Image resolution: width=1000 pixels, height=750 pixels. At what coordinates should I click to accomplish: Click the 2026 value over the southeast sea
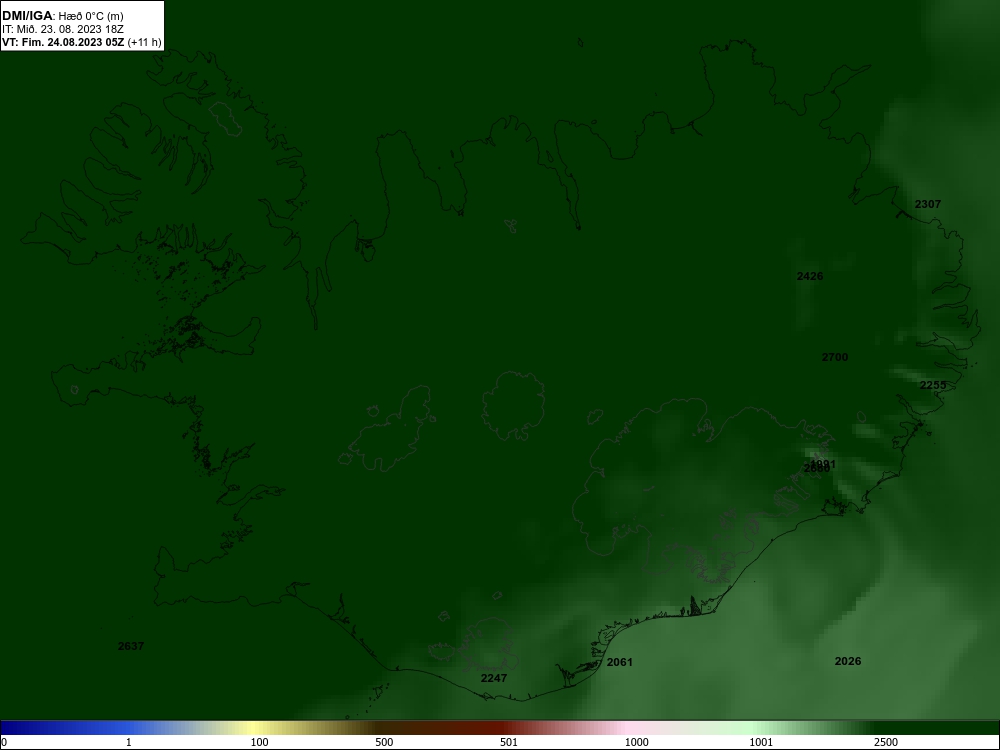click(x=848, y=661)
